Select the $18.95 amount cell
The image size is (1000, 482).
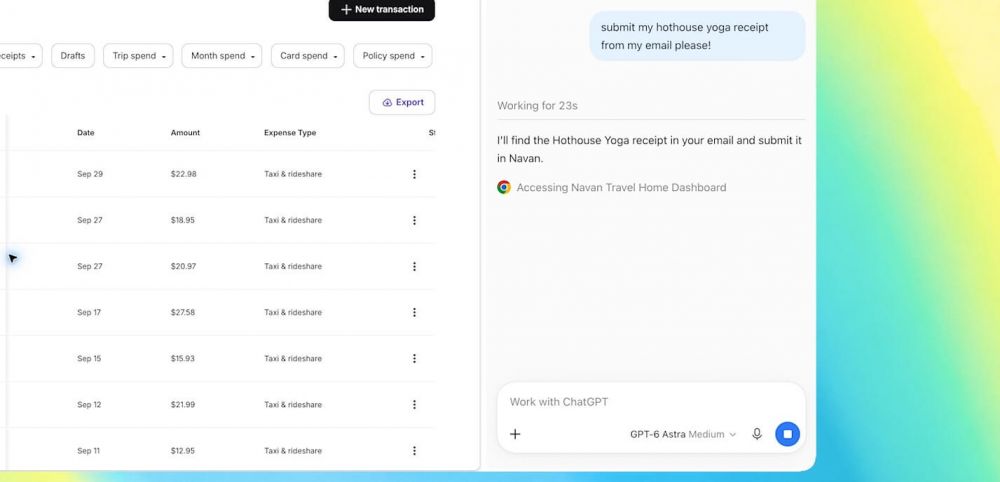182,220
